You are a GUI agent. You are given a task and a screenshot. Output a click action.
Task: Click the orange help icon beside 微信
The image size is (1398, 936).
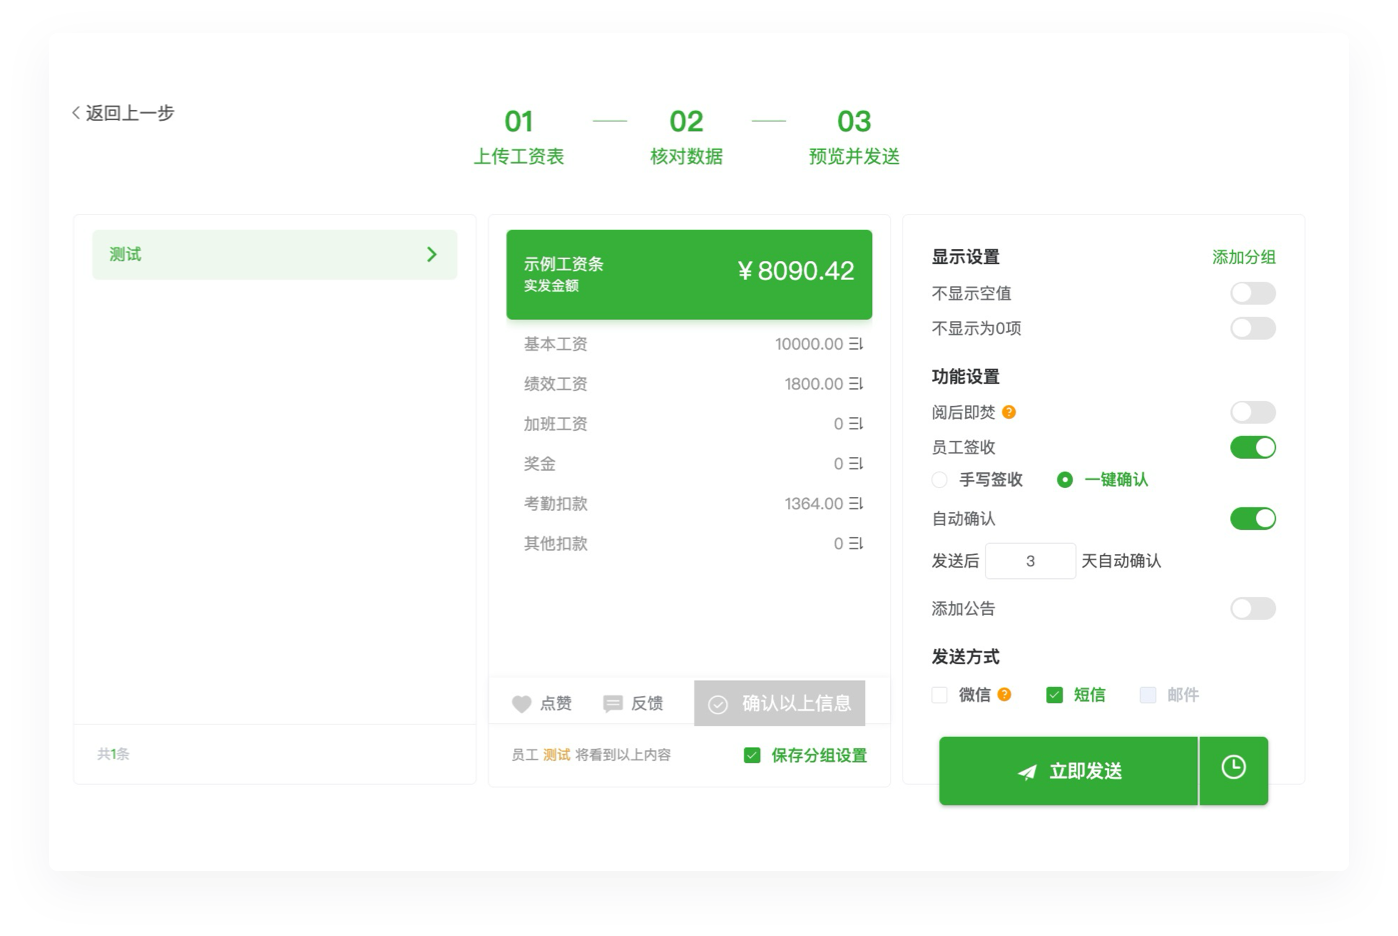click(x=1004, y=694)
